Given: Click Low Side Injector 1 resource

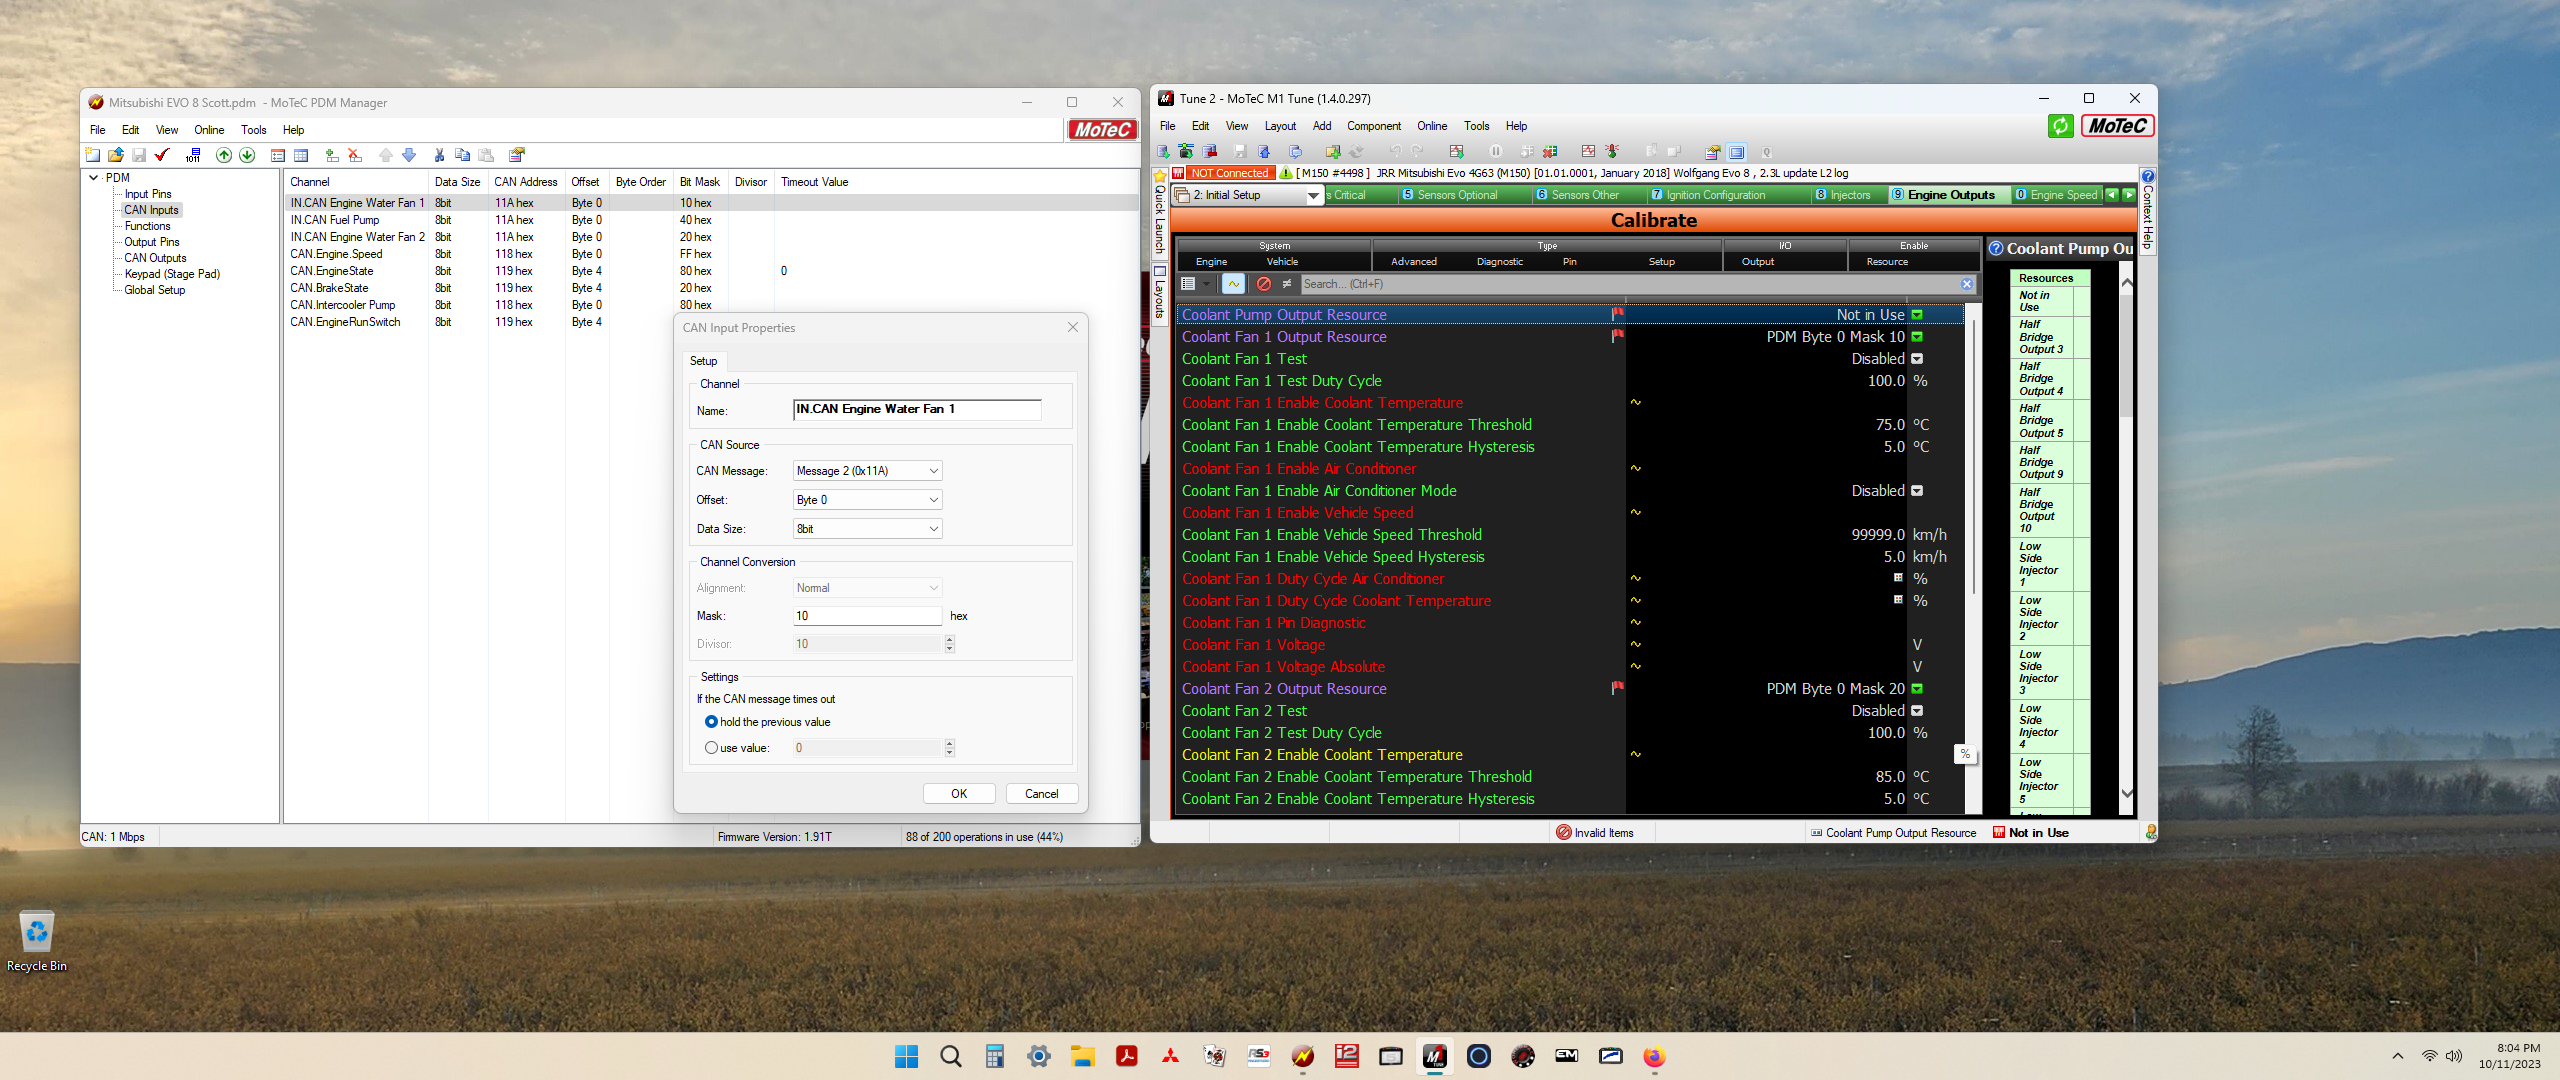Looking at the screenshot, I should coord(2040,565).
